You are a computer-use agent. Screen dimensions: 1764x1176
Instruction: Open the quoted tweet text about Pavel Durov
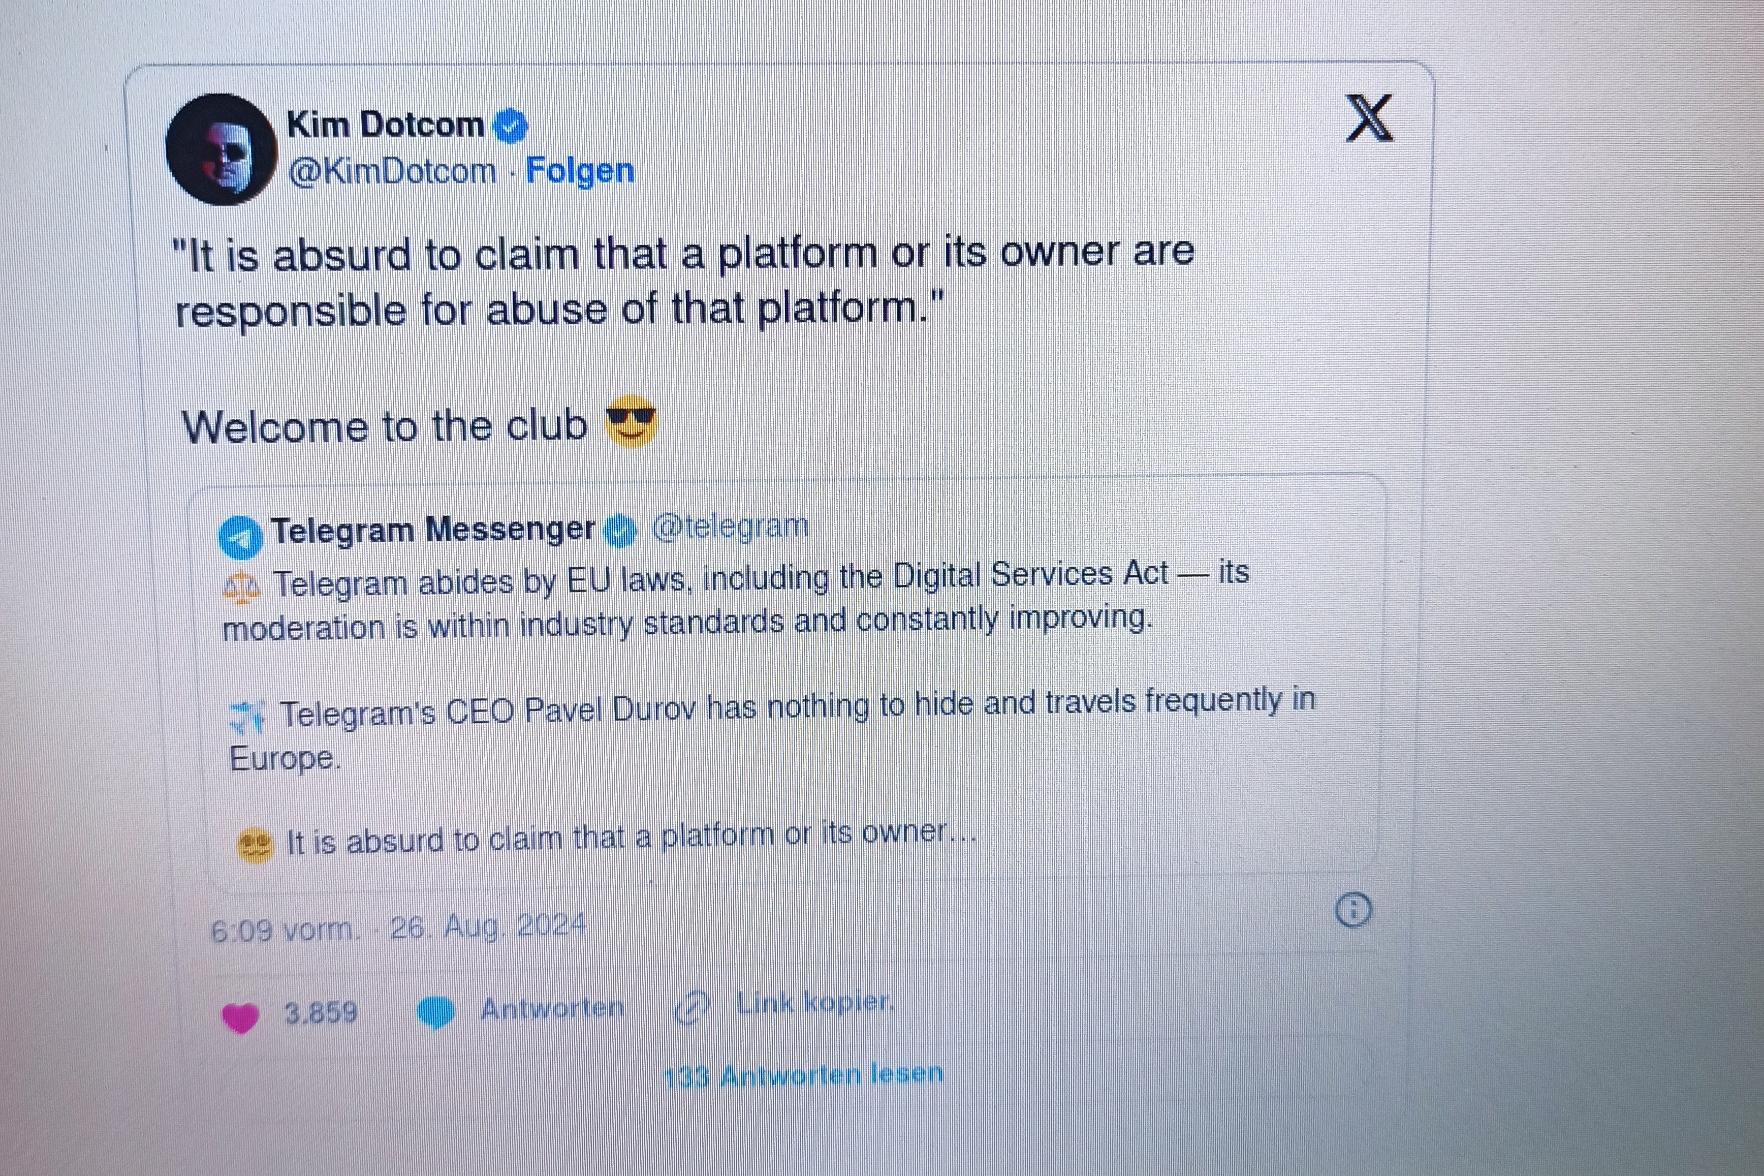pos(772,729)
